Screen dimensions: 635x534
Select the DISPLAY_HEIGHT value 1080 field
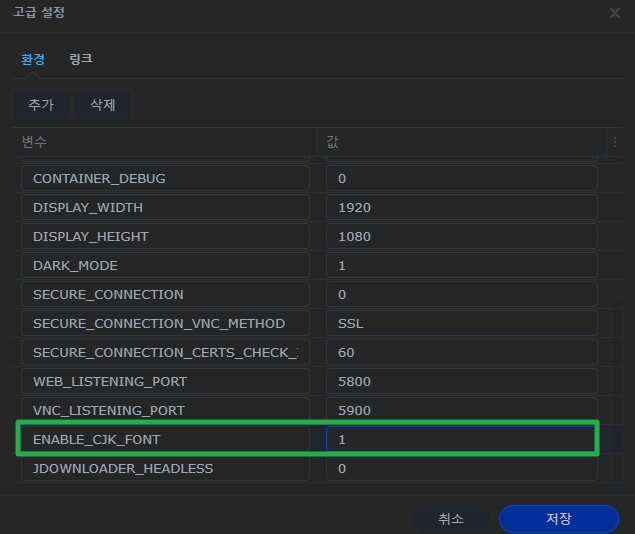click(461, 236)
